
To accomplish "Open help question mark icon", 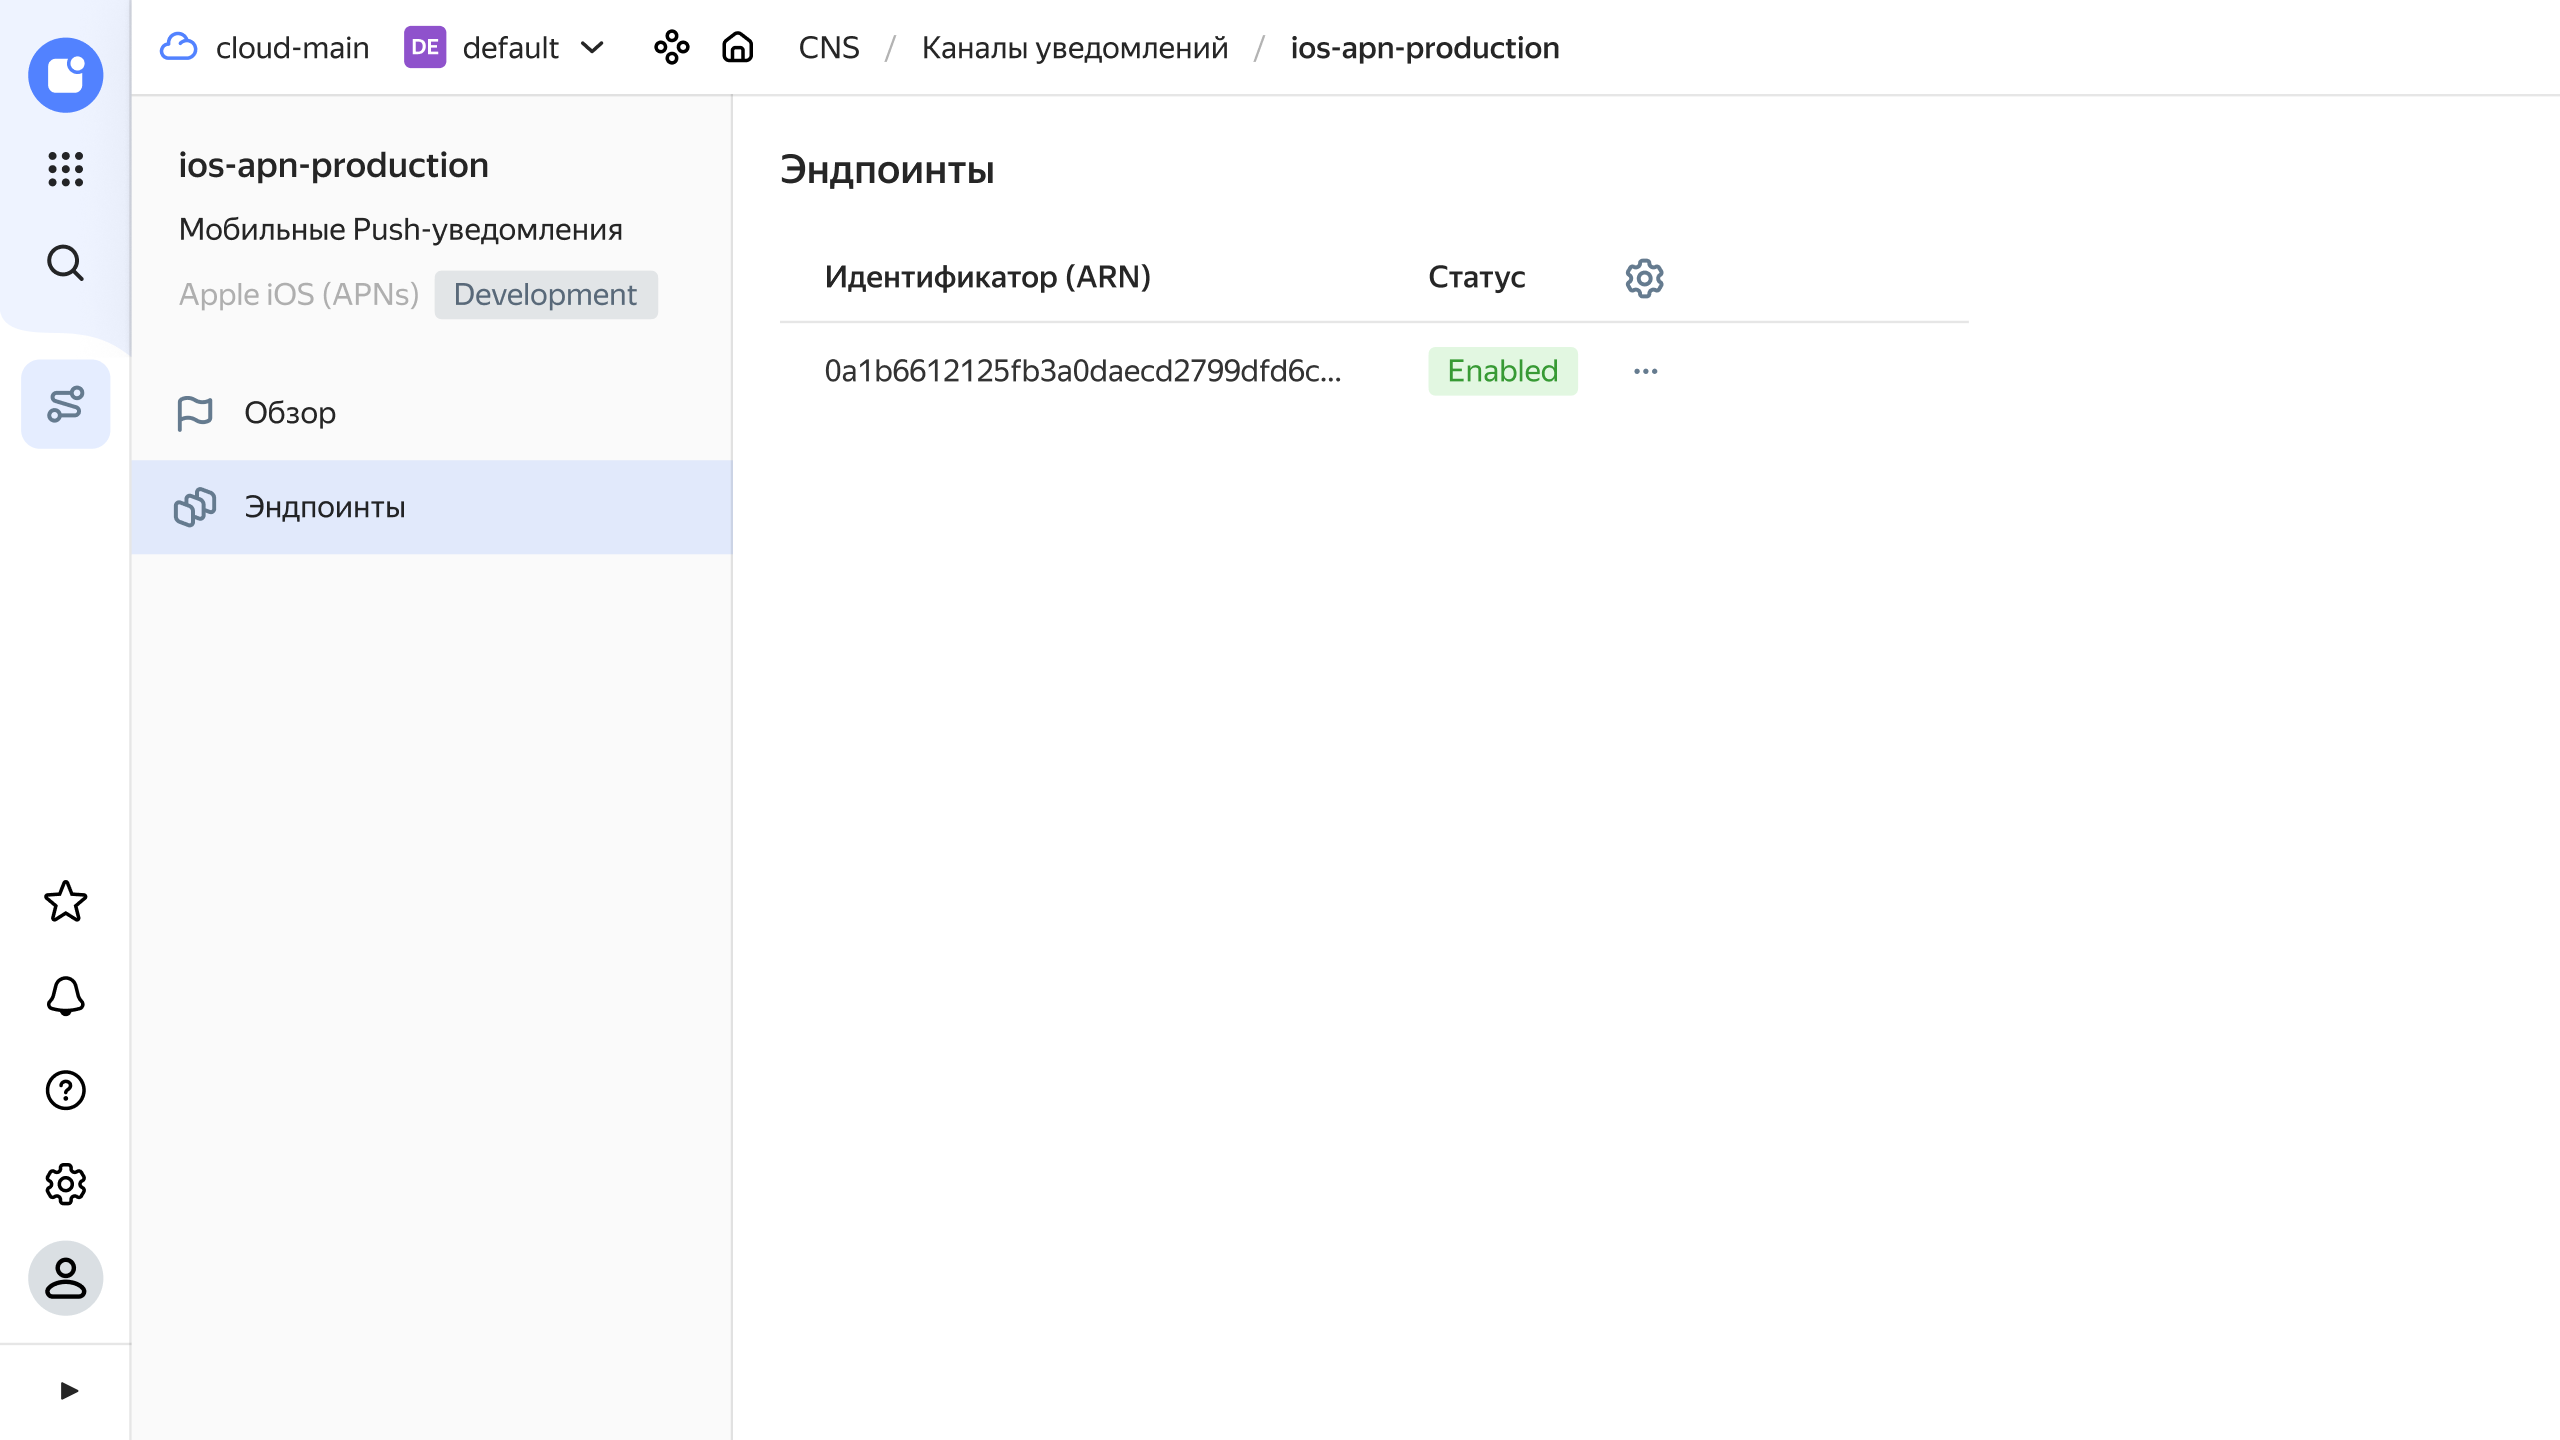I will coord(65,1090).
